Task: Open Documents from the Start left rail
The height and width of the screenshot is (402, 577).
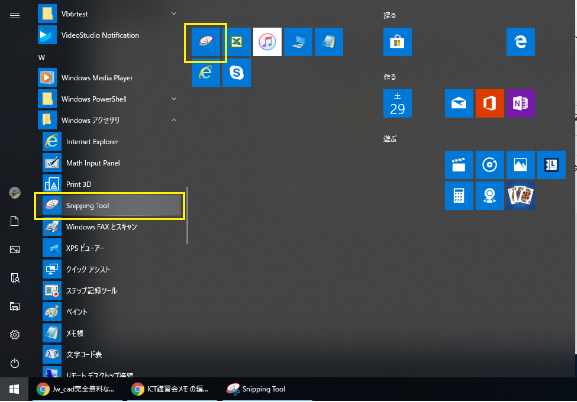Action: point(15,221)
